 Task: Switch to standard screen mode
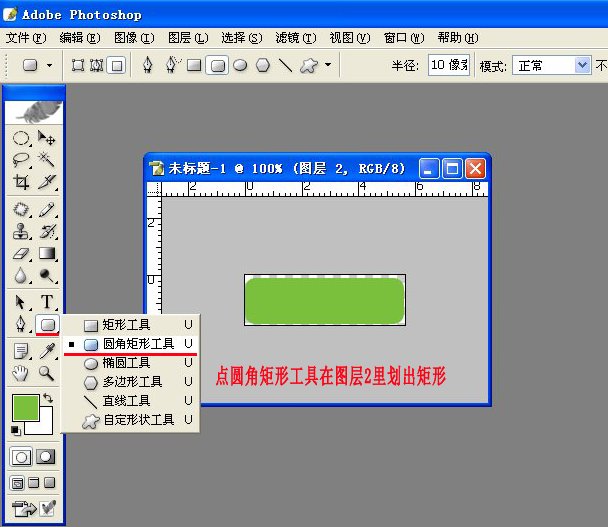(17, 483)
